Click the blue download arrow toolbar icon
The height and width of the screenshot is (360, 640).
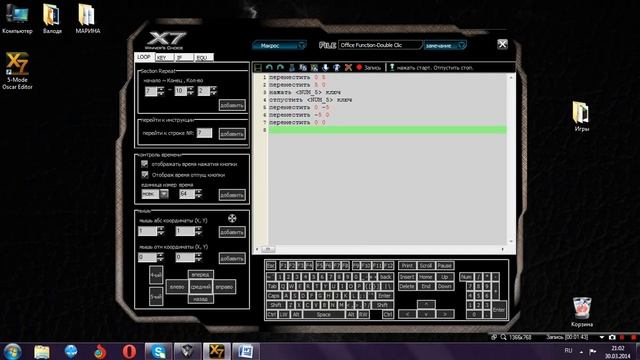pos(325,67)
